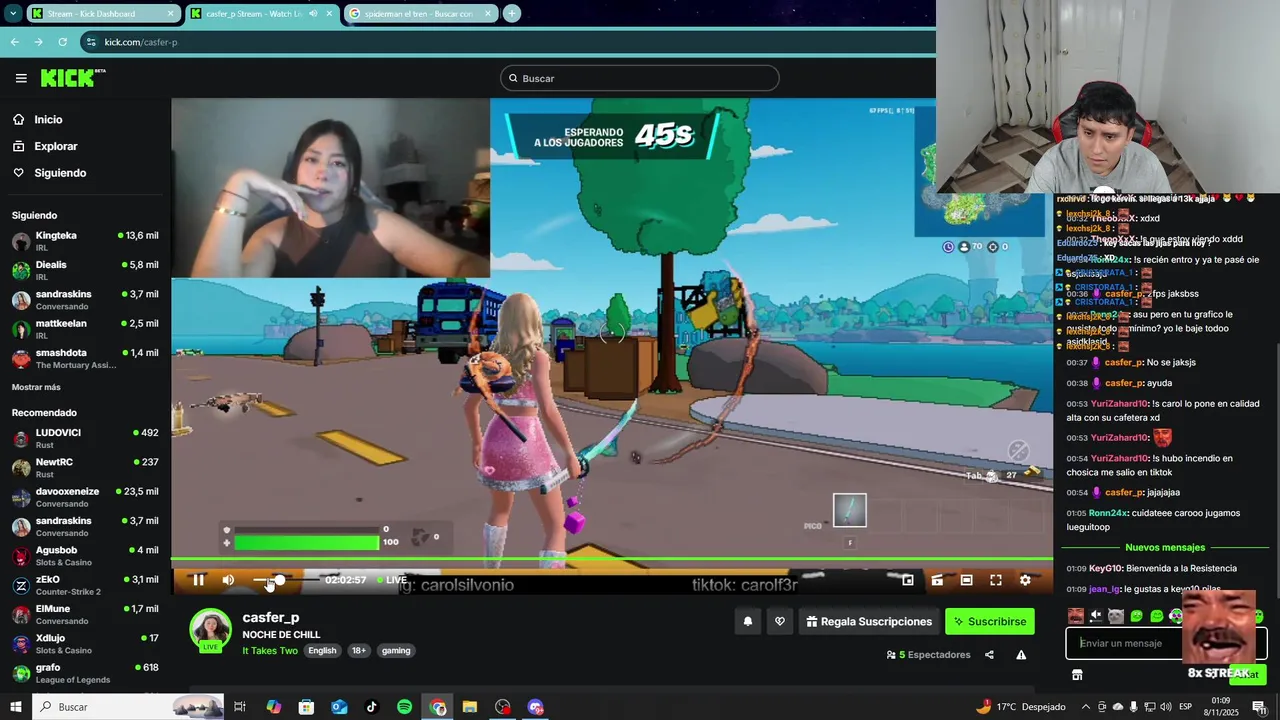Expand Mostrar más followed channels
Image resolution: width=1280 pixels, height=720 pixels.
(x=36, y=387)
